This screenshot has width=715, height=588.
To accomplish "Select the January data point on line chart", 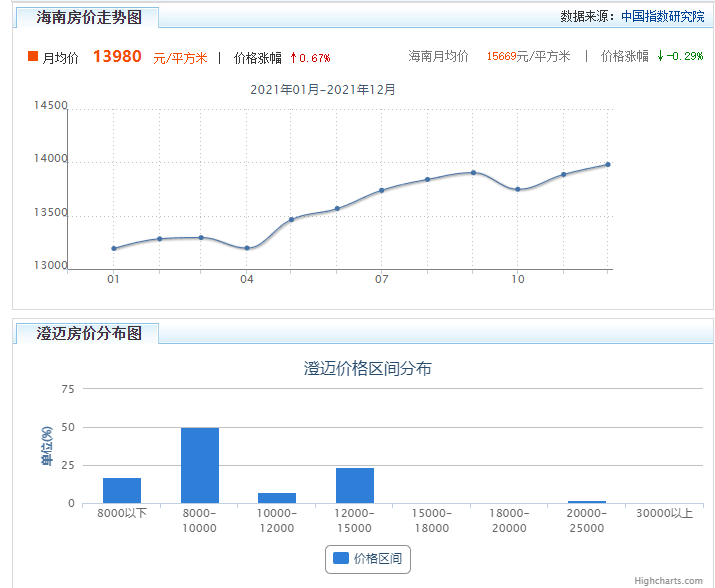I will (x=114, y=249).
